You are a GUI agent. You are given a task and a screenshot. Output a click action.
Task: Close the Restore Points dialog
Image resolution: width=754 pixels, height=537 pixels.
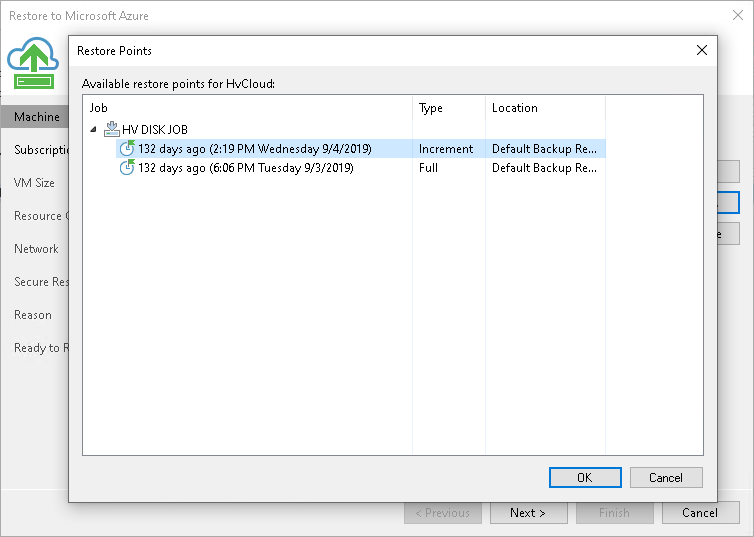pyautogui.click(x=702, y=50)
